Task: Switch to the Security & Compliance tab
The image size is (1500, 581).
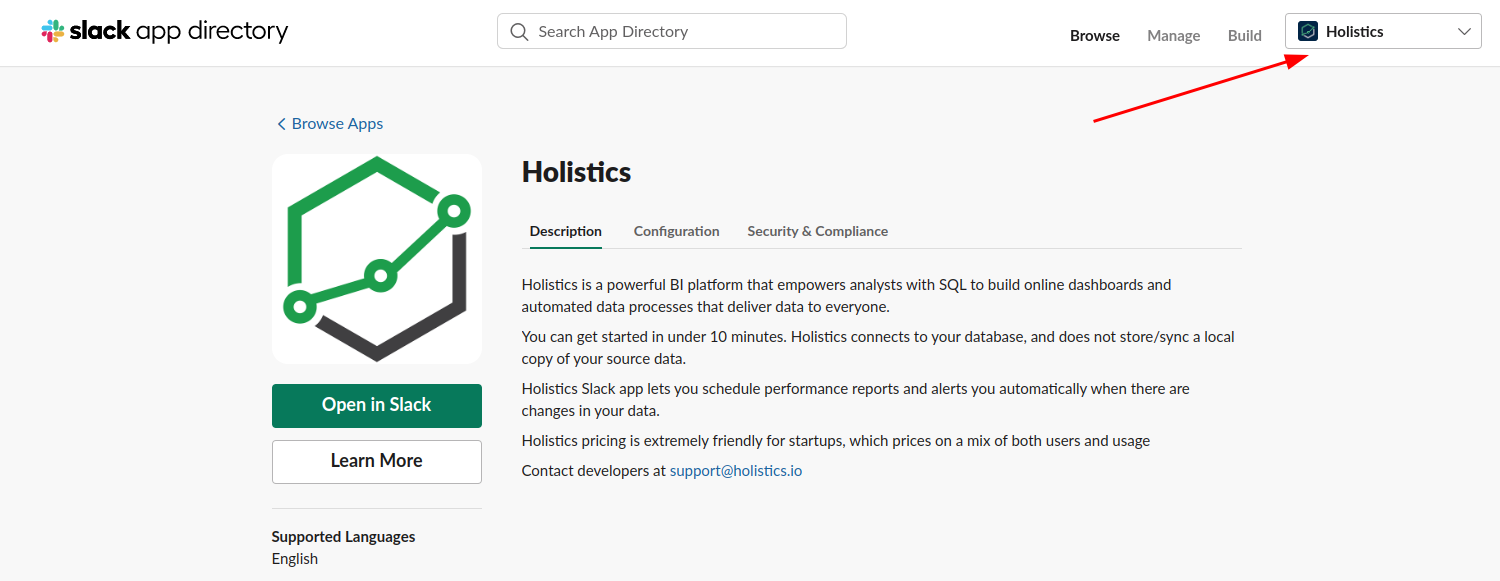Action: tap(818, 231)
